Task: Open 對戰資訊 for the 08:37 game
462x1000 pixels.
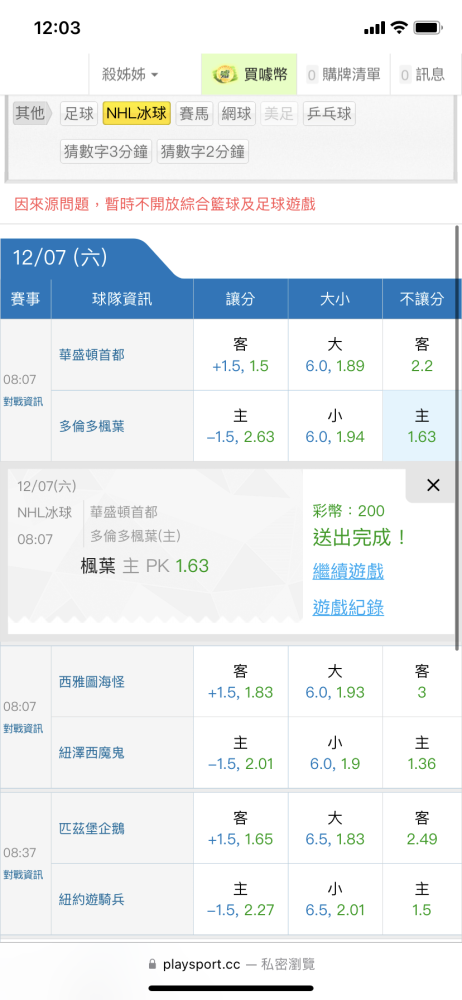Action: [x=23, y=874]
